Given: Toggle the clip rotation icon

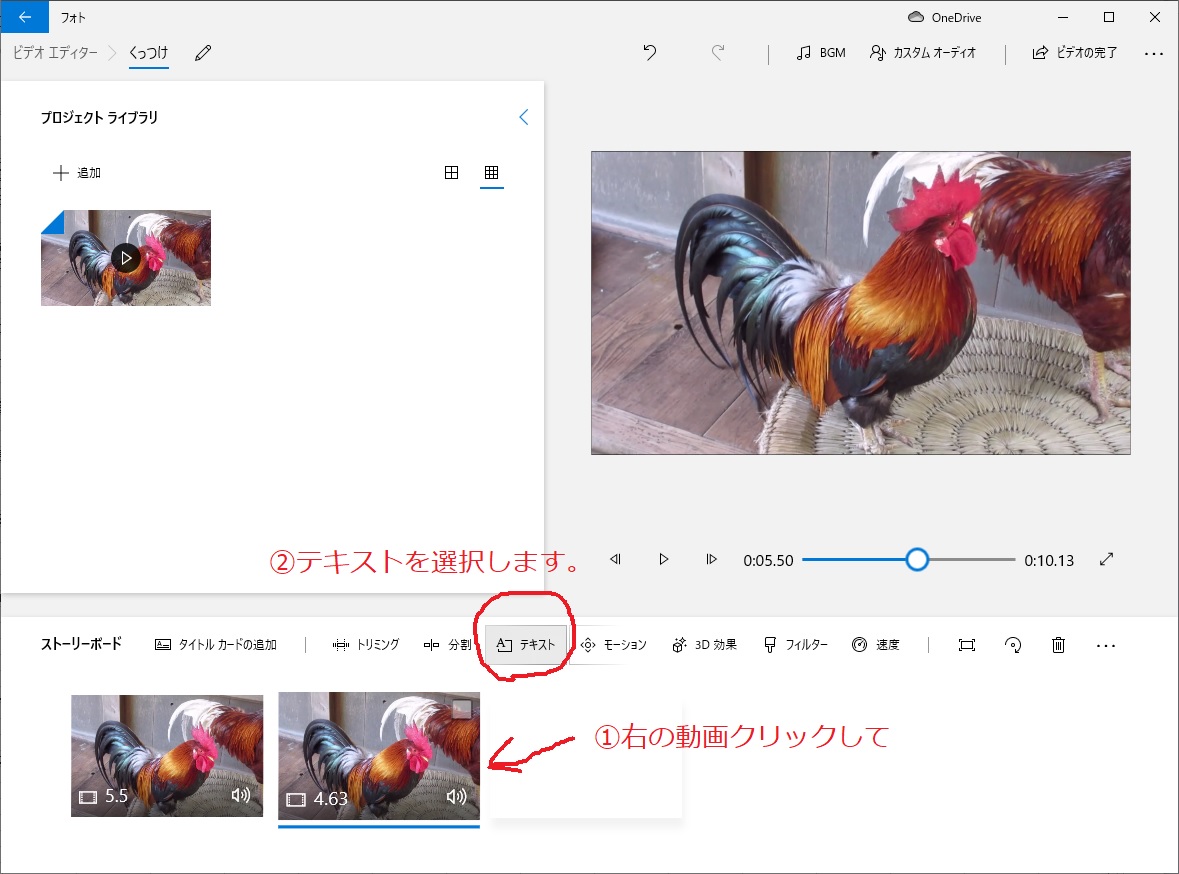Looking at the screenshot, I should [1012, 645].
